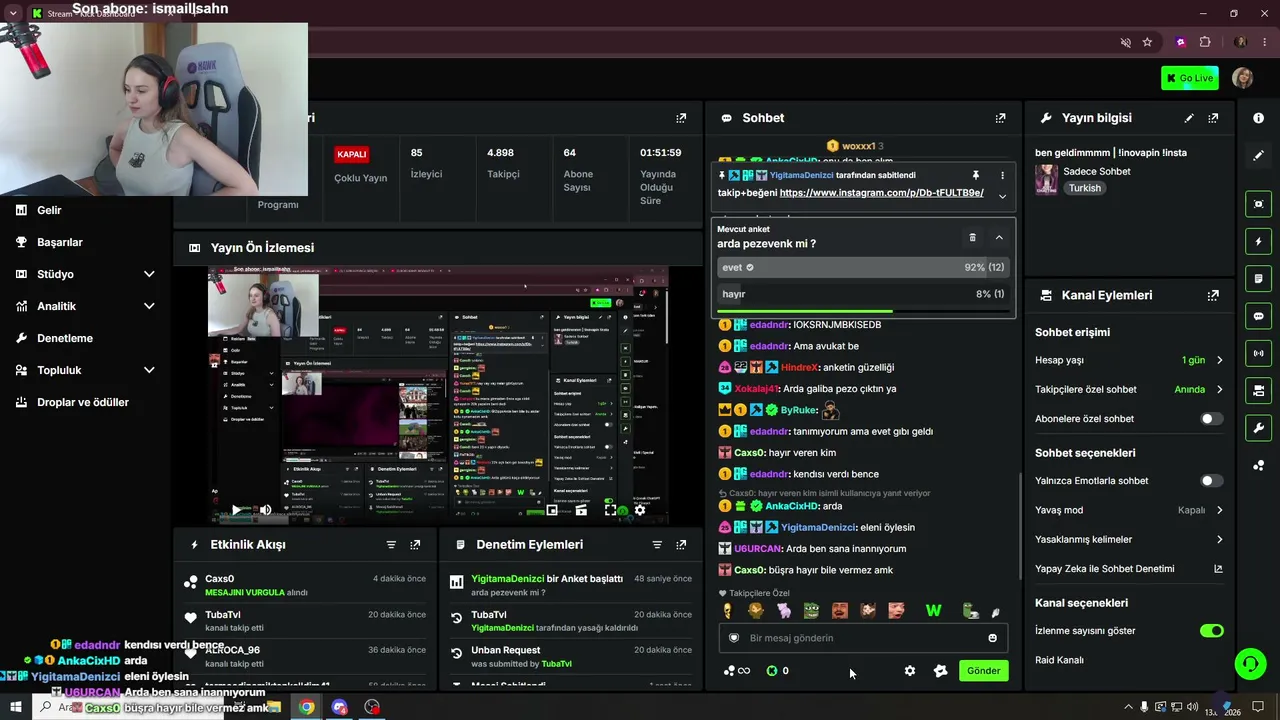Open Windows notification center

tap(1258, 707)
